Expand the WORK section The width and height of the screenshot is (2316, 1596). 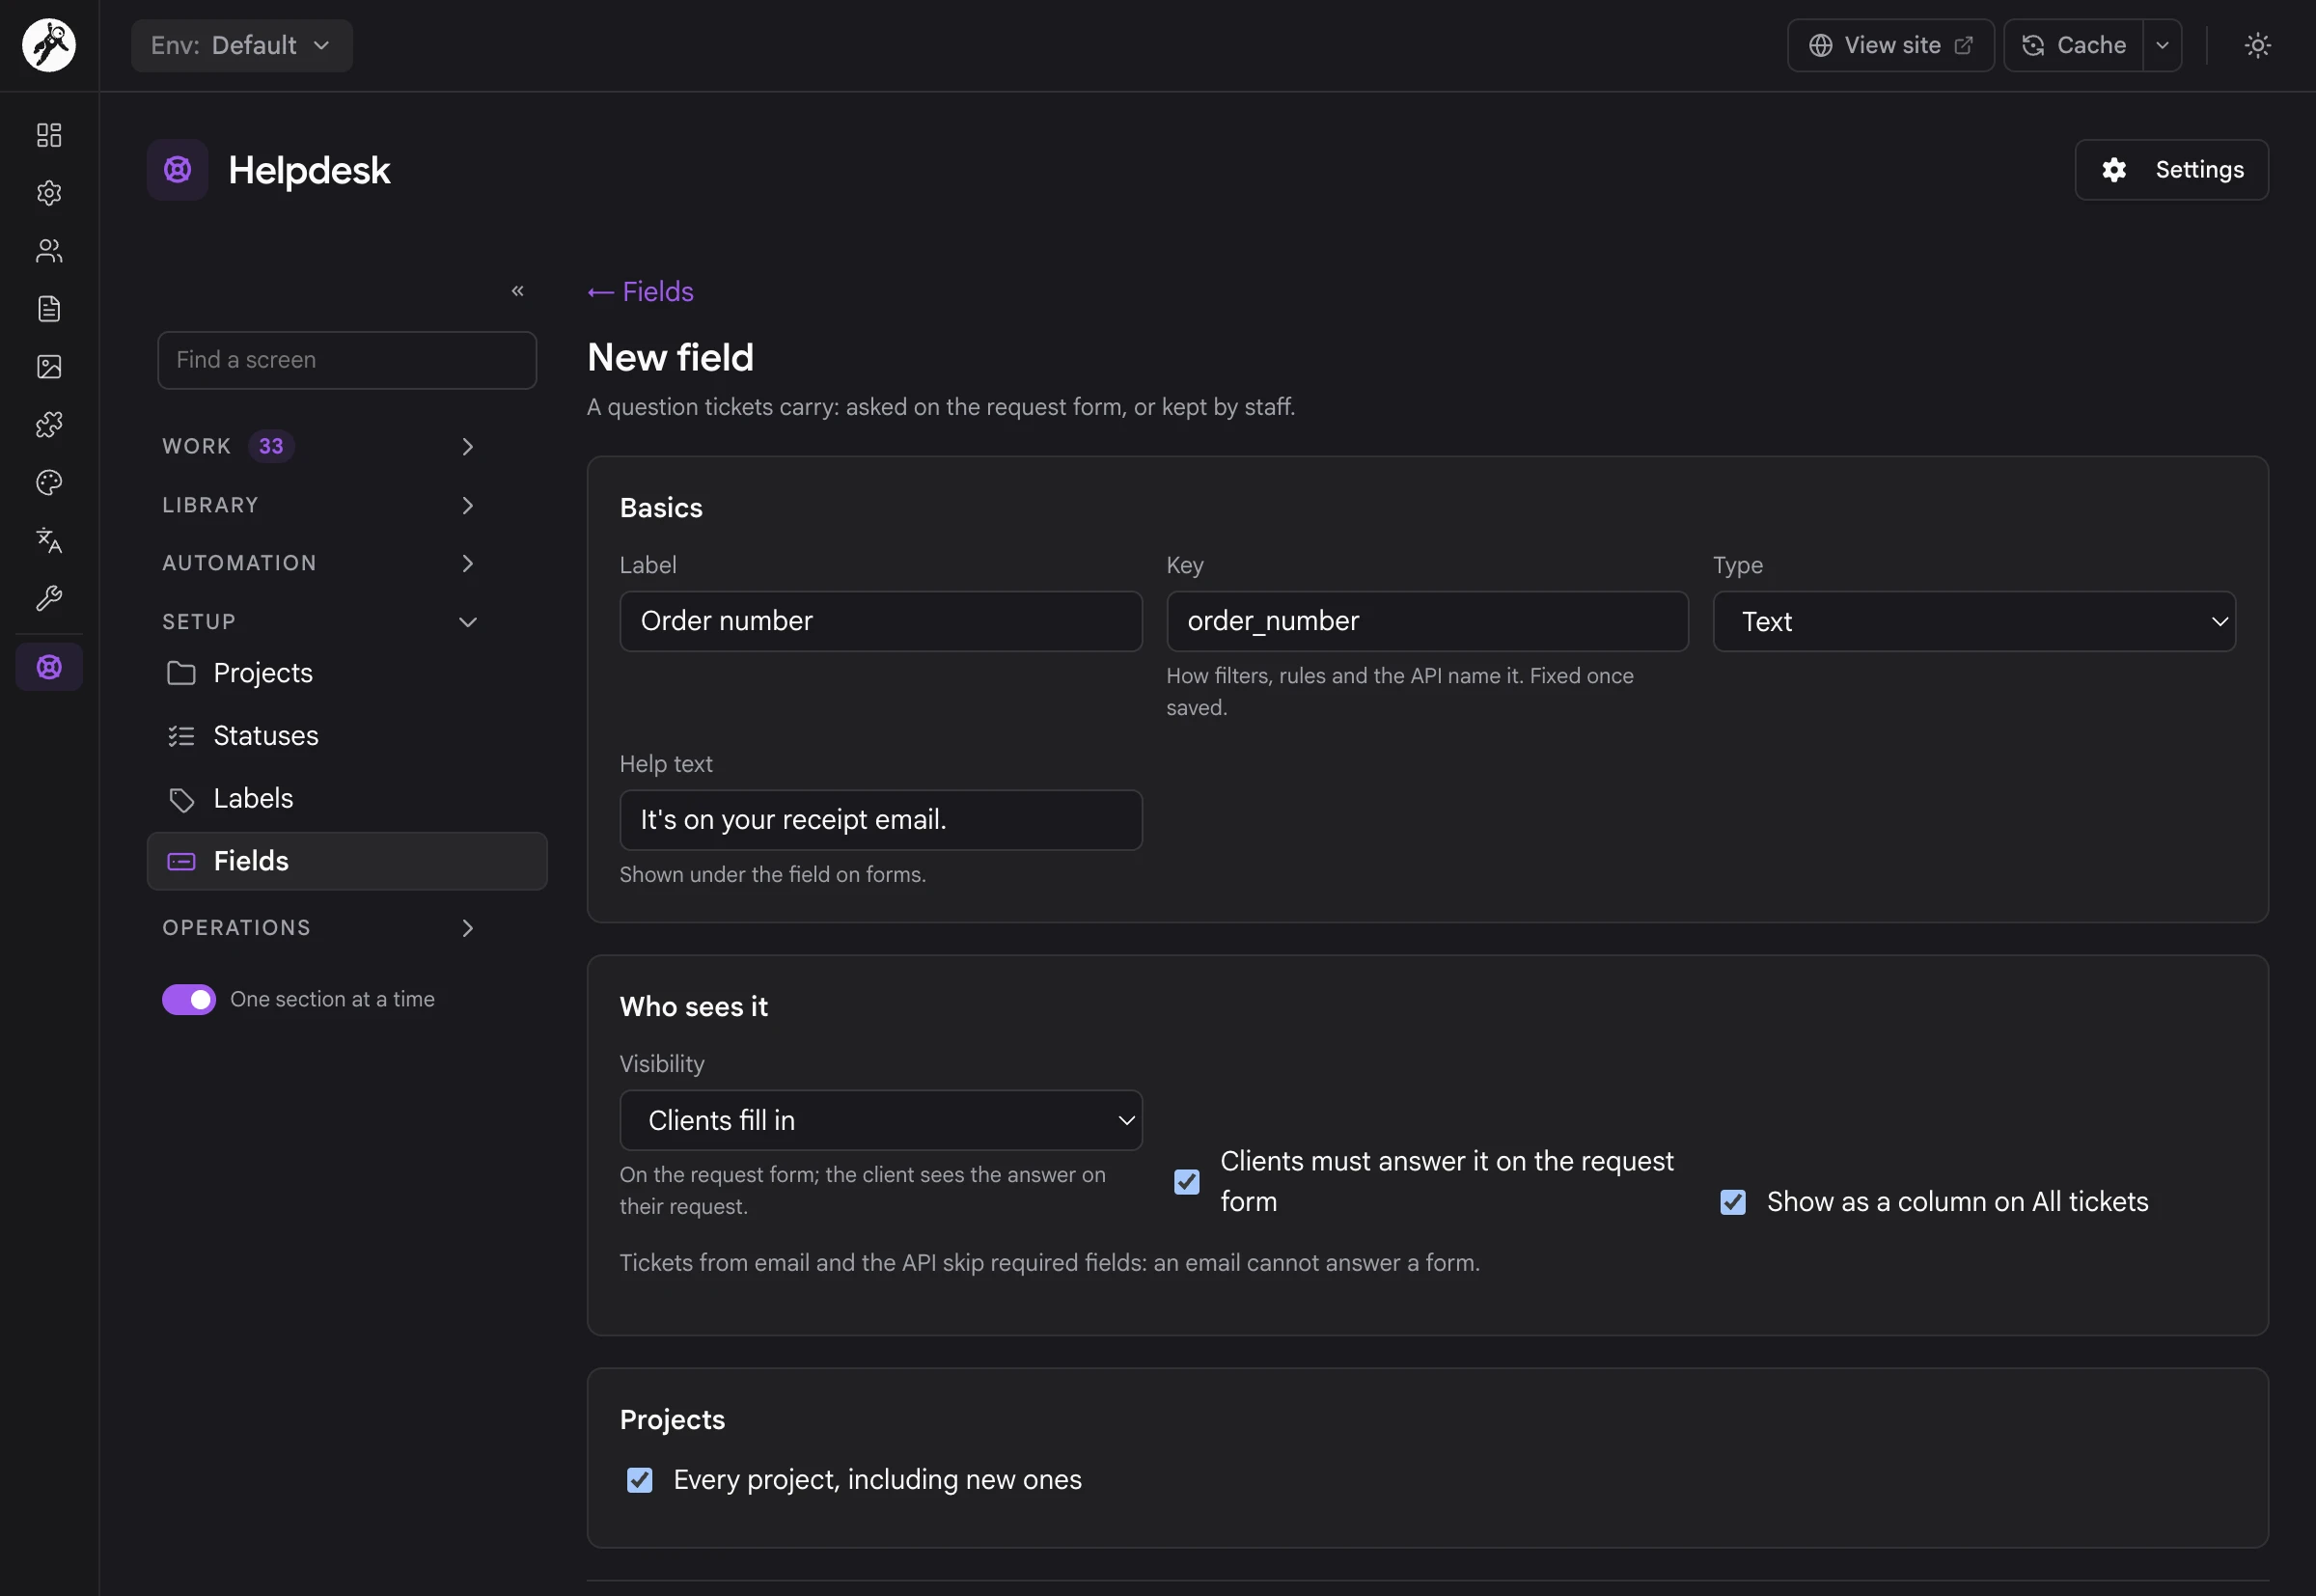pyautogui.click(x=320, y=447)
